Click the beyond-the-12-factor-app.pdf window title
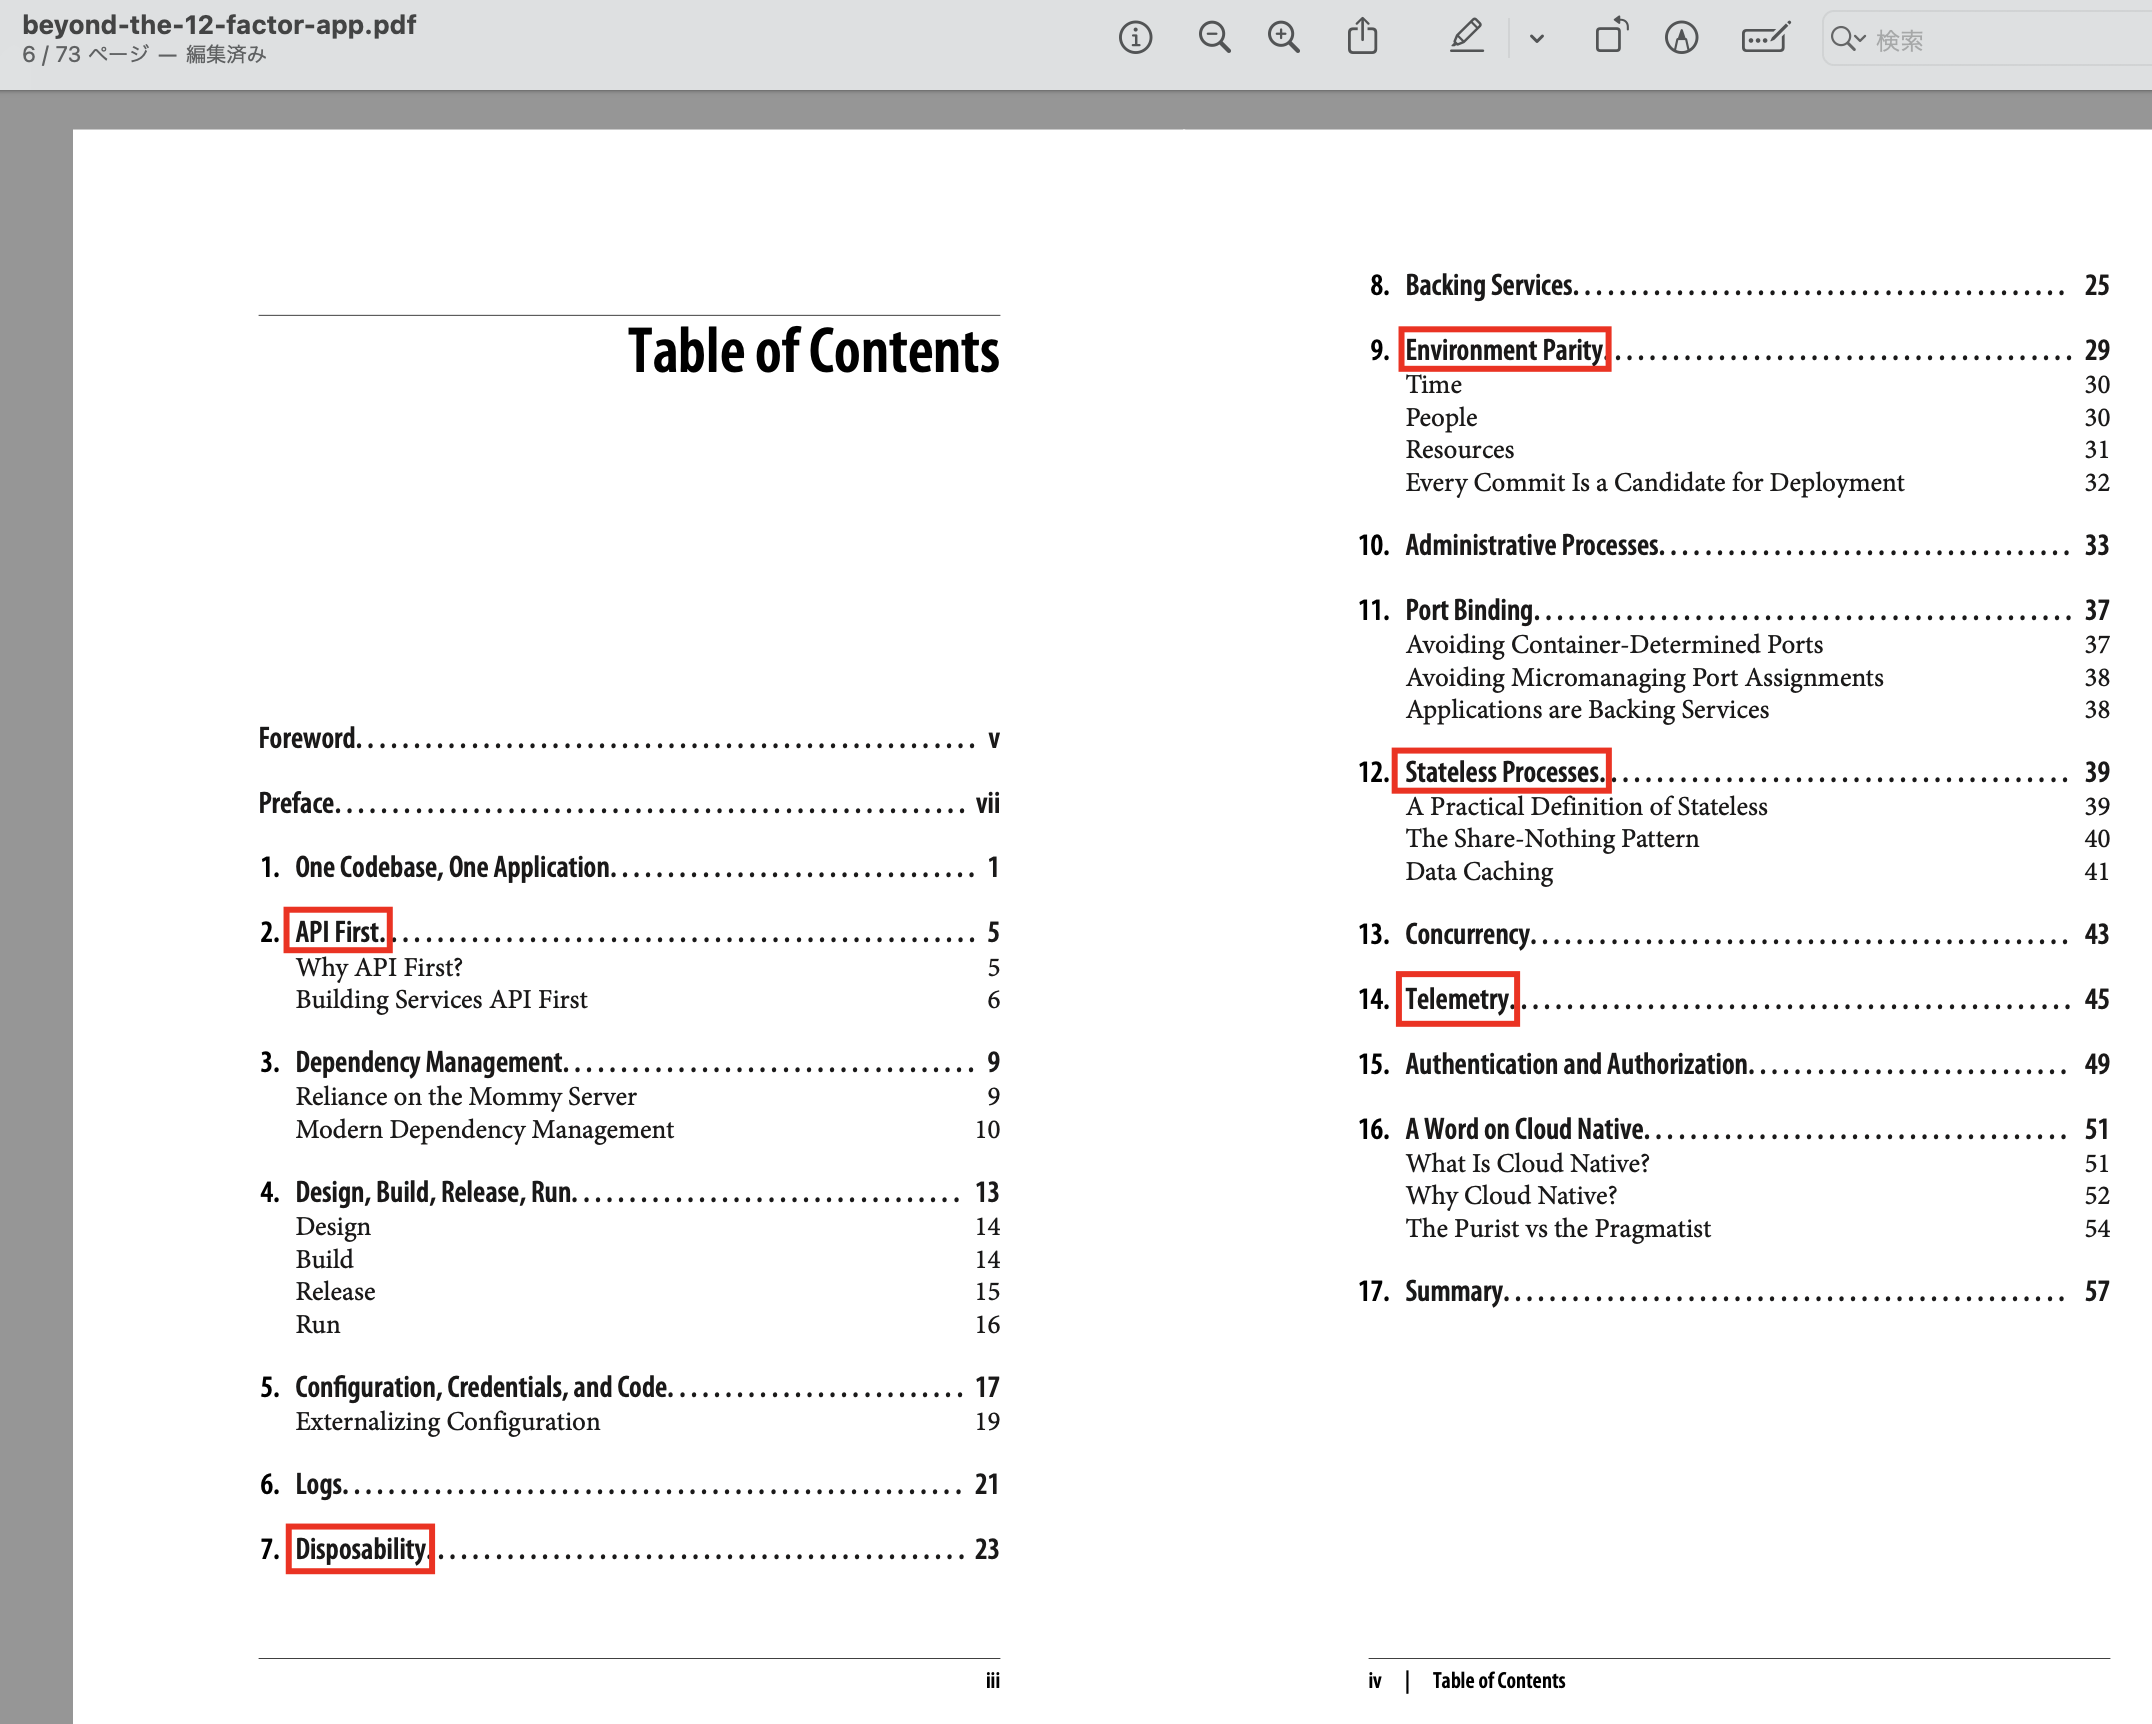The image size is (2152, 1724). 219,24
